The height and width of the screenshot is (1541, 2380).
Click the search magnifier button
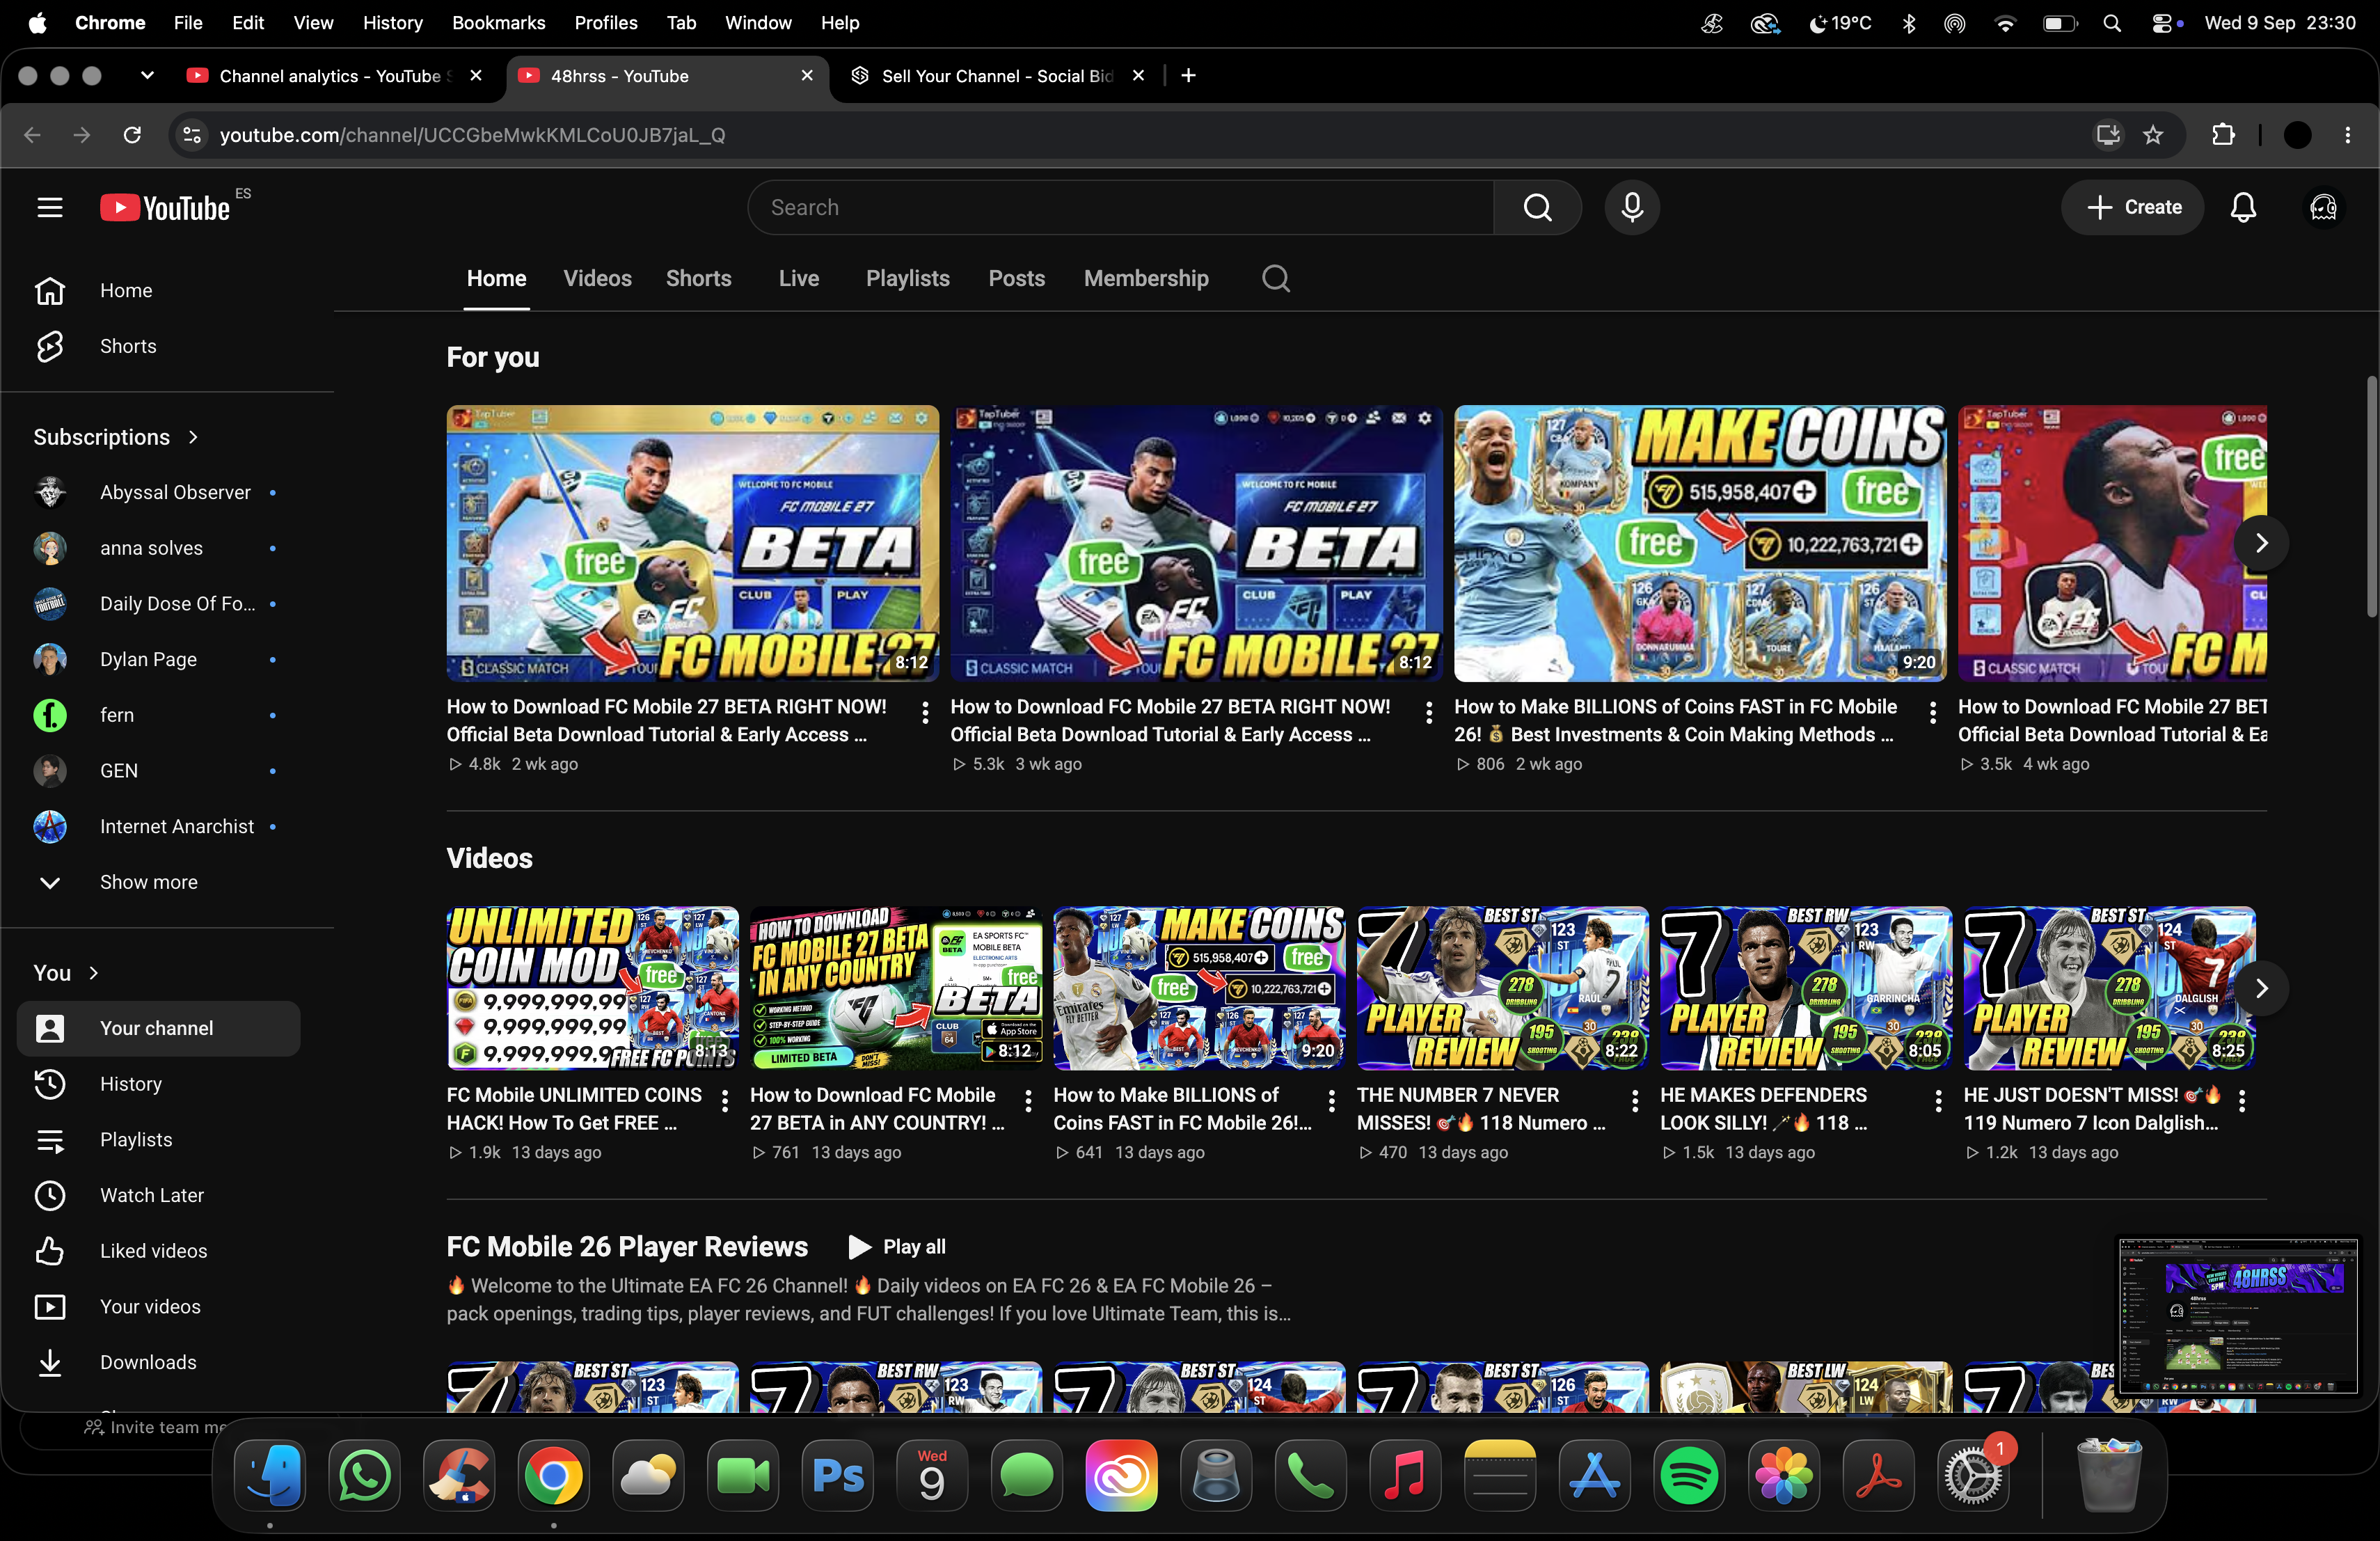1537,207
